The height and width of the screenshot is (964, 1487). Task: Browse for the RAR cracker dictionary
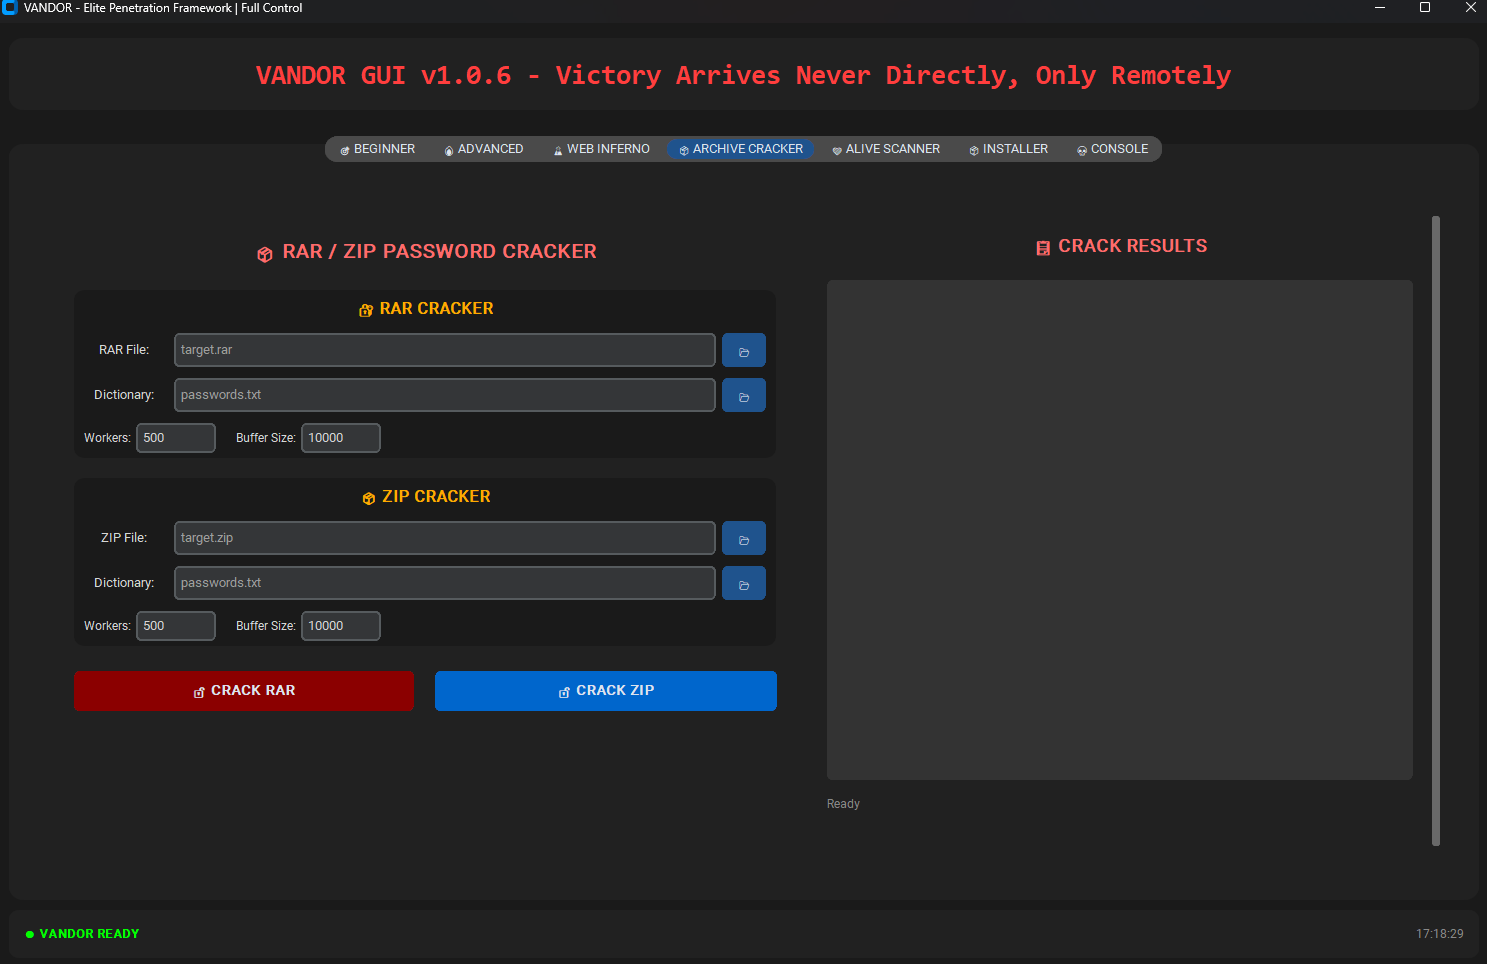click(x=744, y=395)
